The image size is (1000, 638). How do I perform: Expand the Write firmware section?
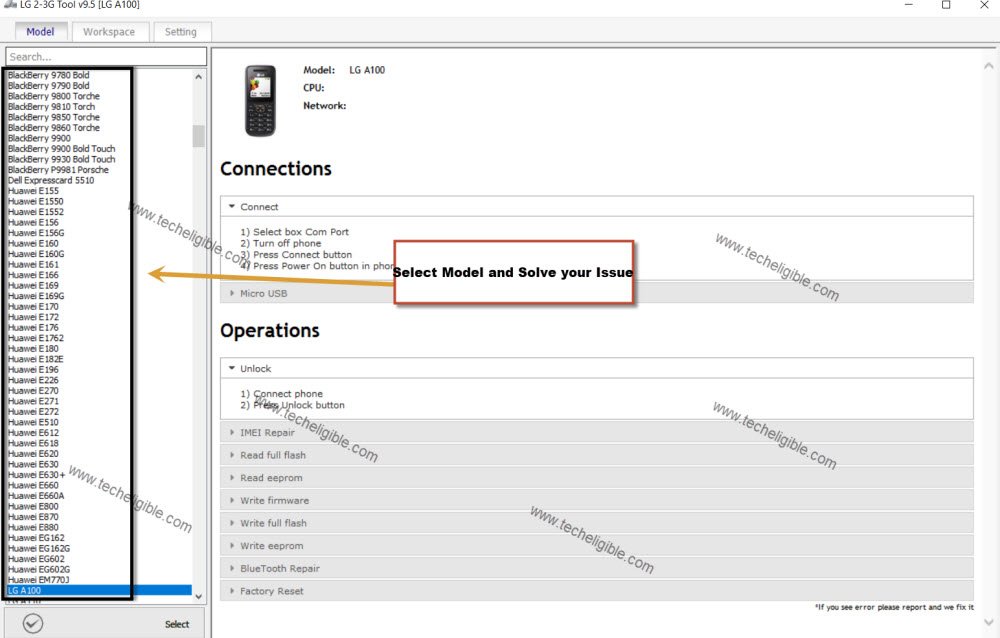(x=596, y=501)
